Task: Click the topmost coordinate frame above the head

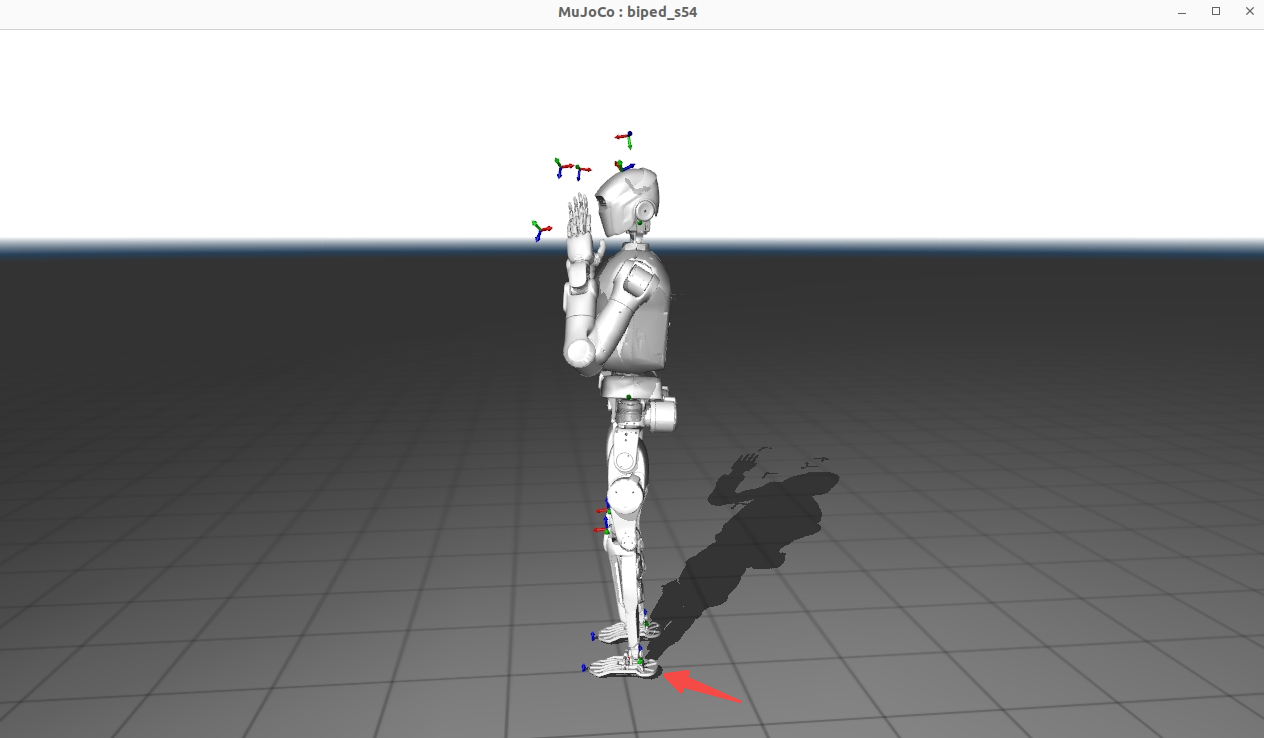Action: 625,137
